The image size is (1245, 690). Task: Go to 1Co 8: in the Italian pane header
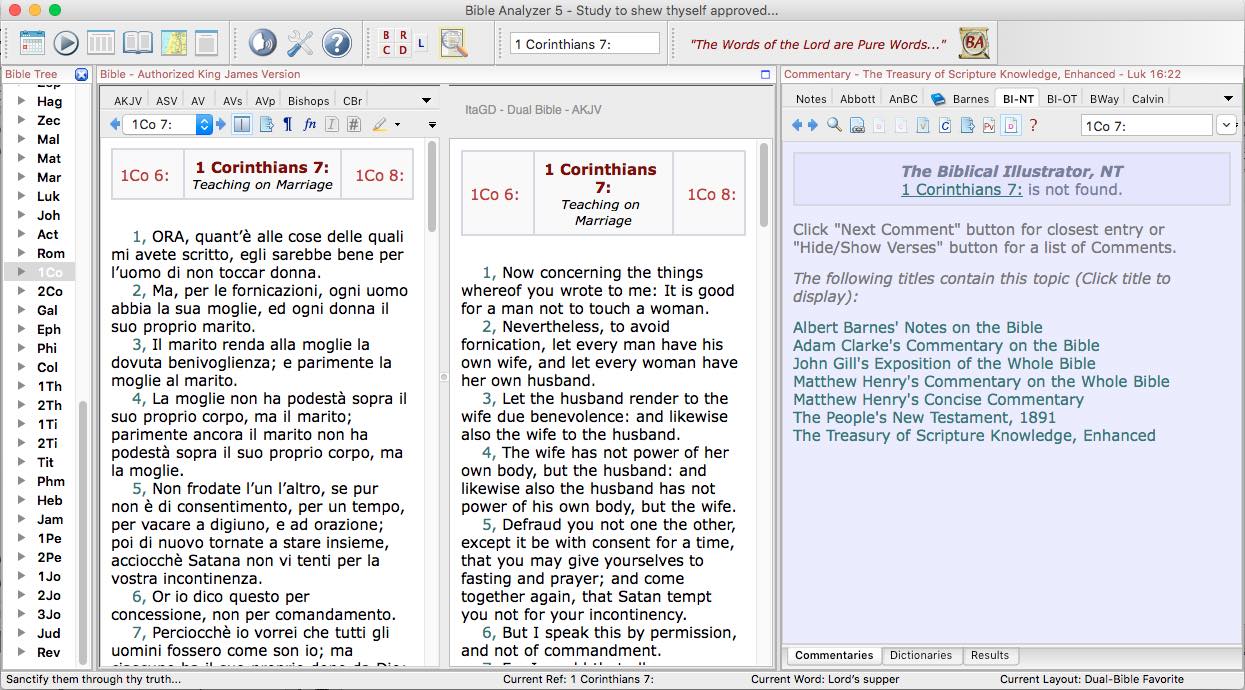(380, 176)
